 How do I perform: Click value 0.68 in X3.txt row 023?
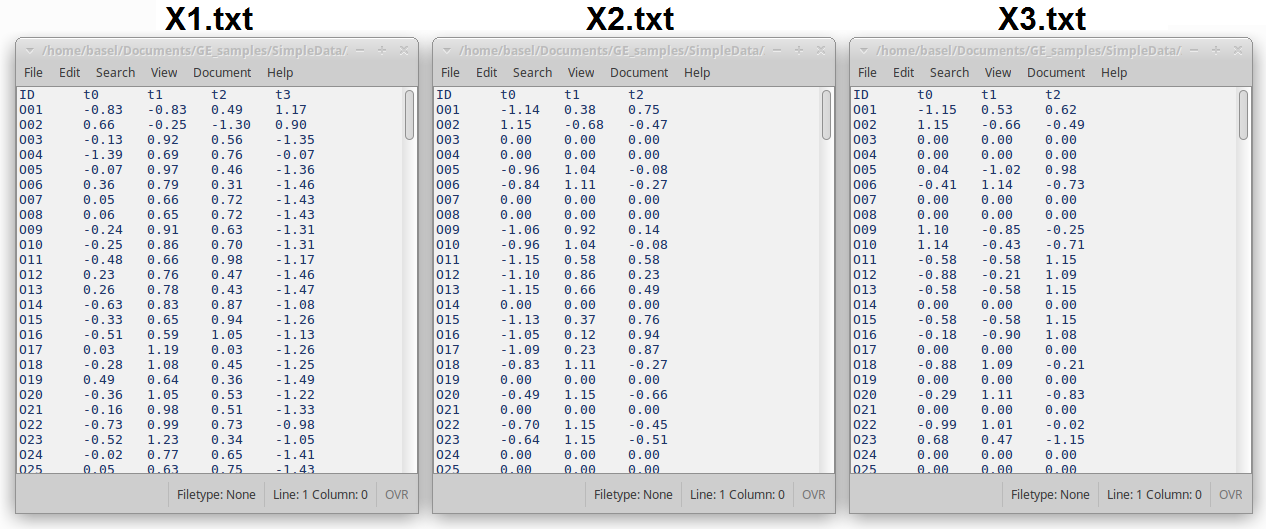[x=933, y=440]
